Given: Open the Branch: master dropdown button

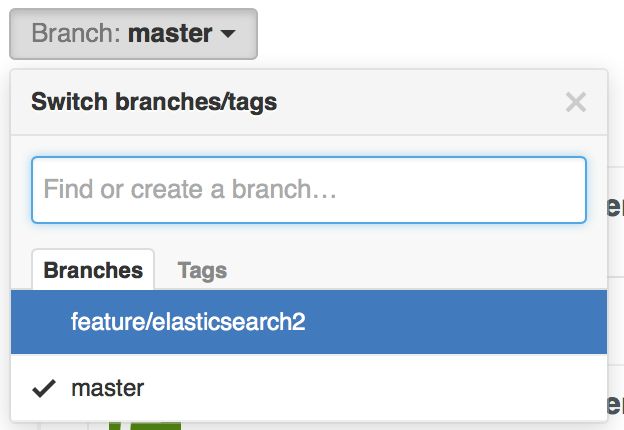Looking at the screenshot, I should [x=133, y=34].
